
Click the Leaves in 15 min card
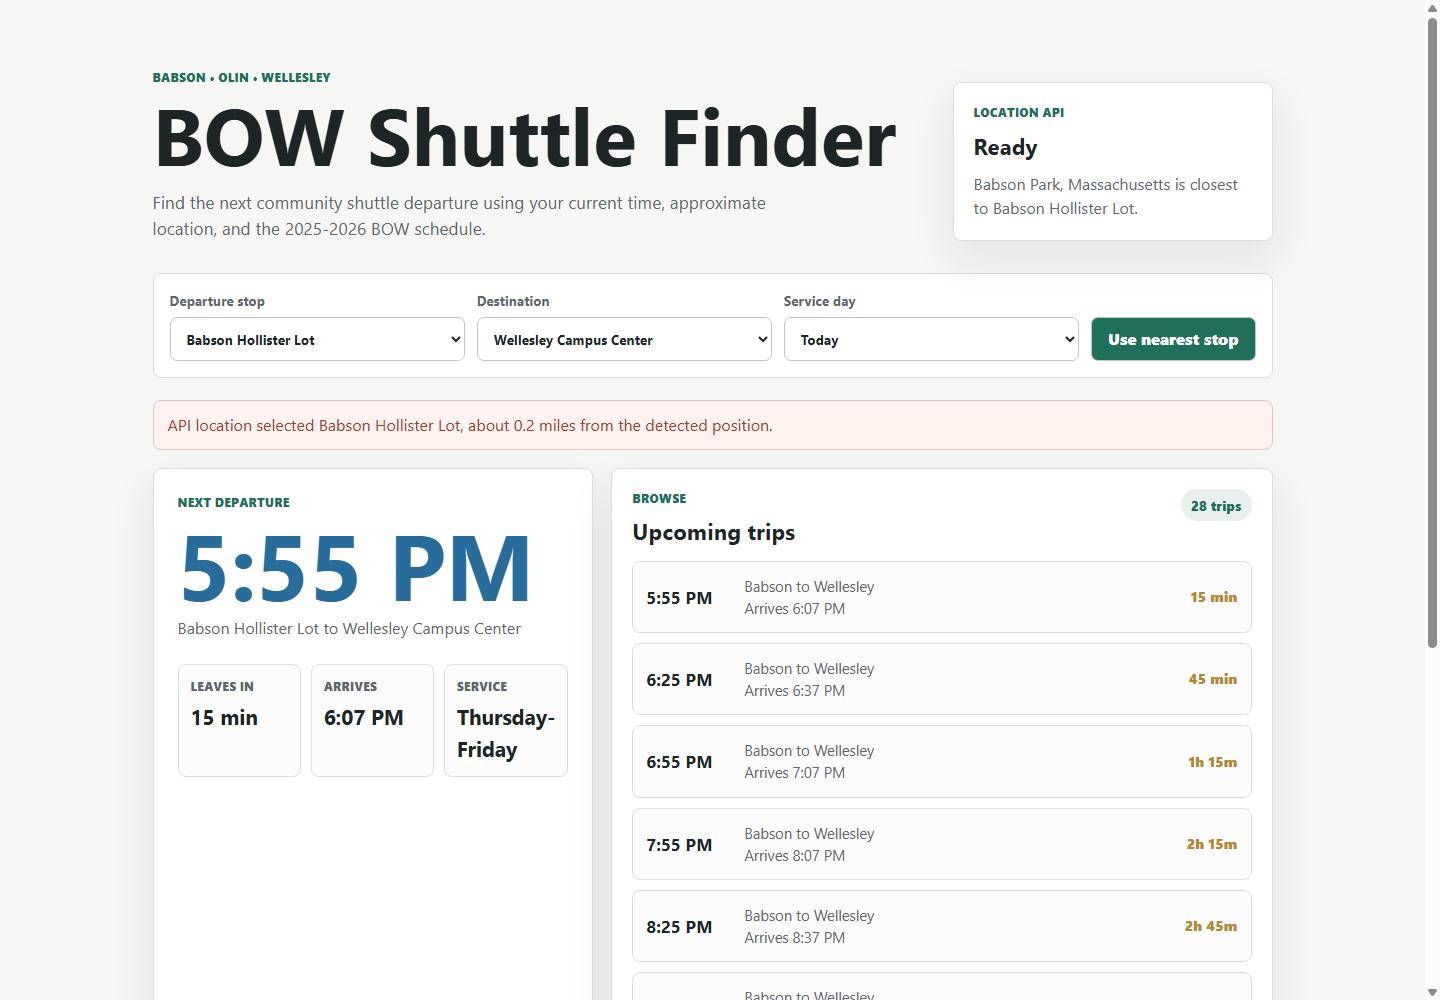coord(239,720)
